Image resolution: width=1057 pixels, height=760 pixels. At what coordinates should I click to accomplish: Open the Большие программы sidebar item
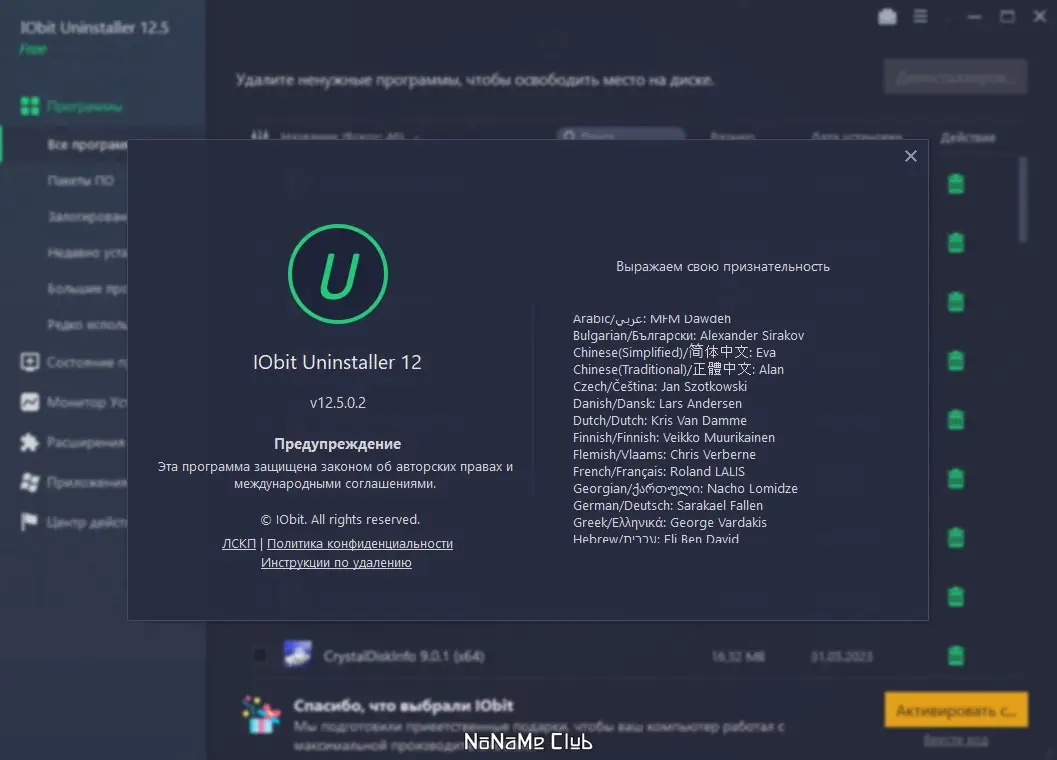87,289
